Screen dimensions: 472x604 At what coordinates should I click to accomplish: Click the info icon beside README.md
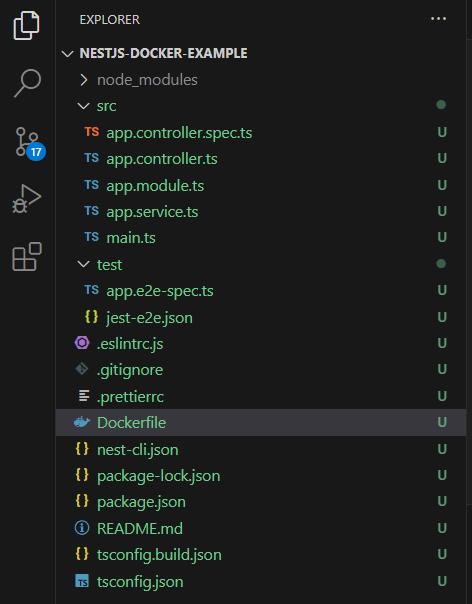pyautogui.click(x=82, y=528)
